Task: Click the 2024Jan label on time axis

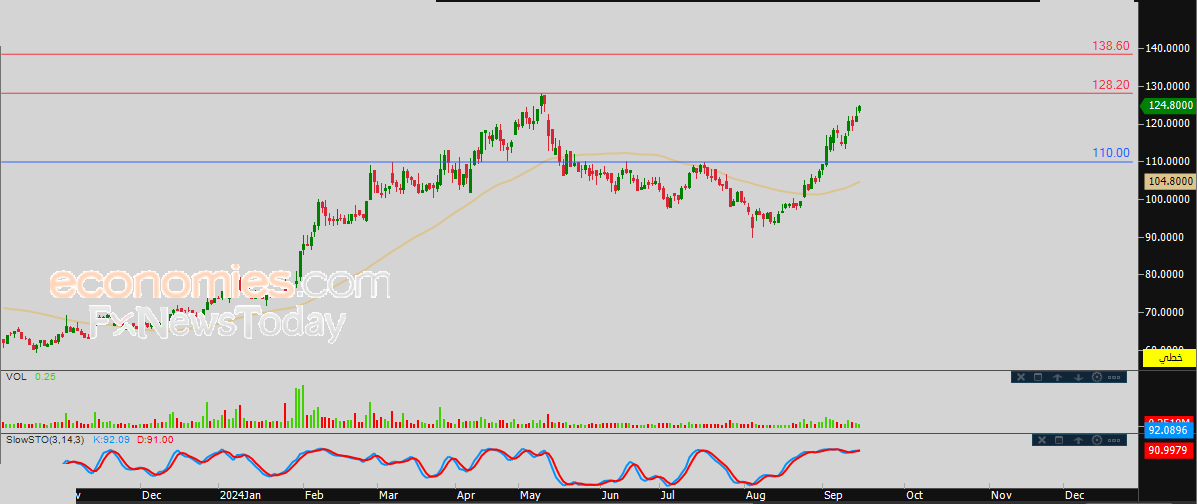Action: 241,495
